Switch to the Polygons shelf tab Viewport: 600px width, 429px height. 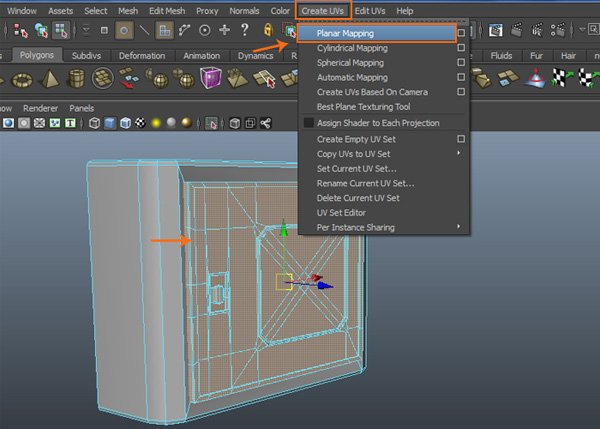point(37,55)
